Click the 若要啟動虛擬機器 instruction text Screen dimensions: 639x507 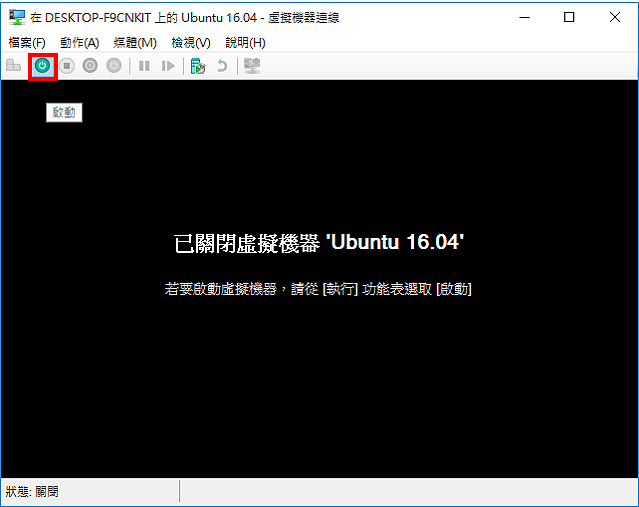click(x=318, y=289)
